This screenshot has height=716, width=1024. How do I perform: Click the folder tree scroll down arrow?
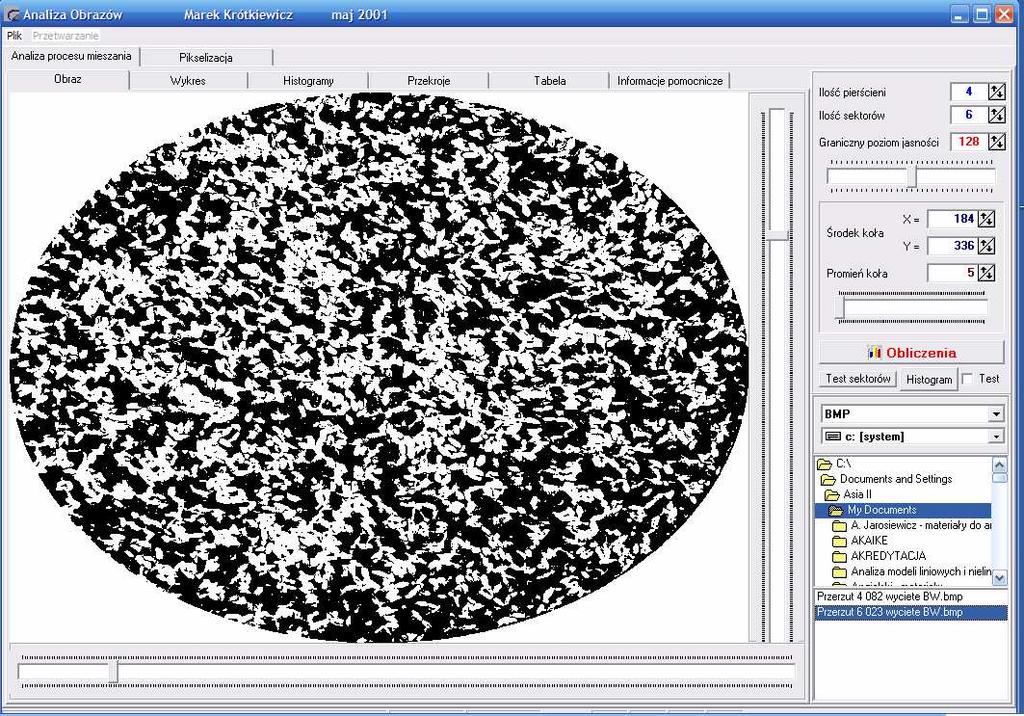999,577
